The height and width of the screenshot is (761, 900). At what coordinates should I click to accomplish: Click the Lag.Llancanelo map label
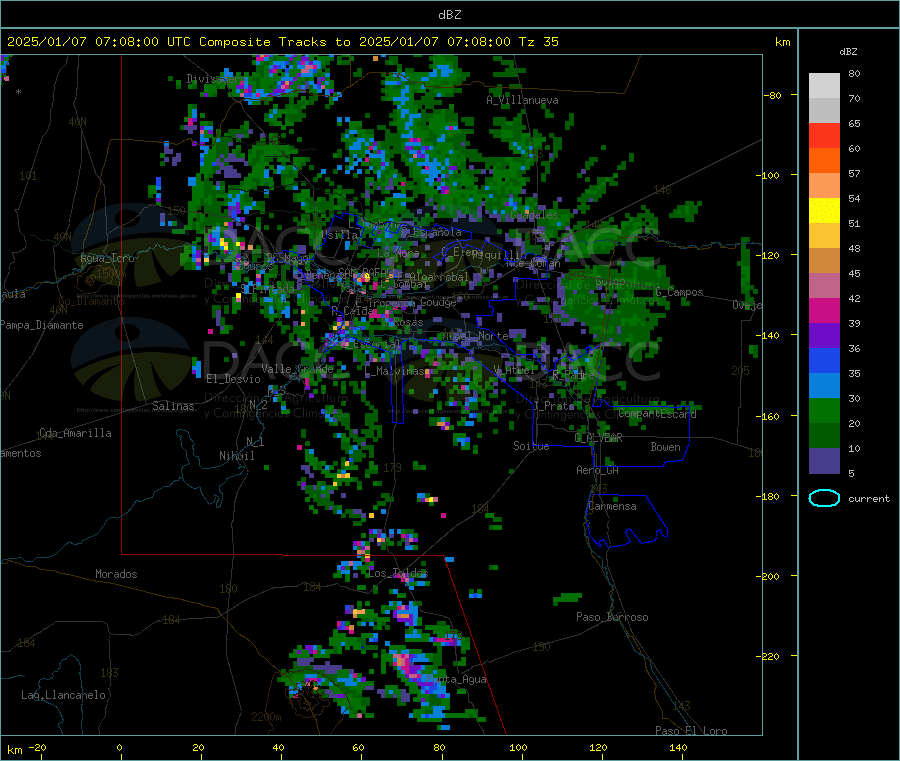pos(63,695)
